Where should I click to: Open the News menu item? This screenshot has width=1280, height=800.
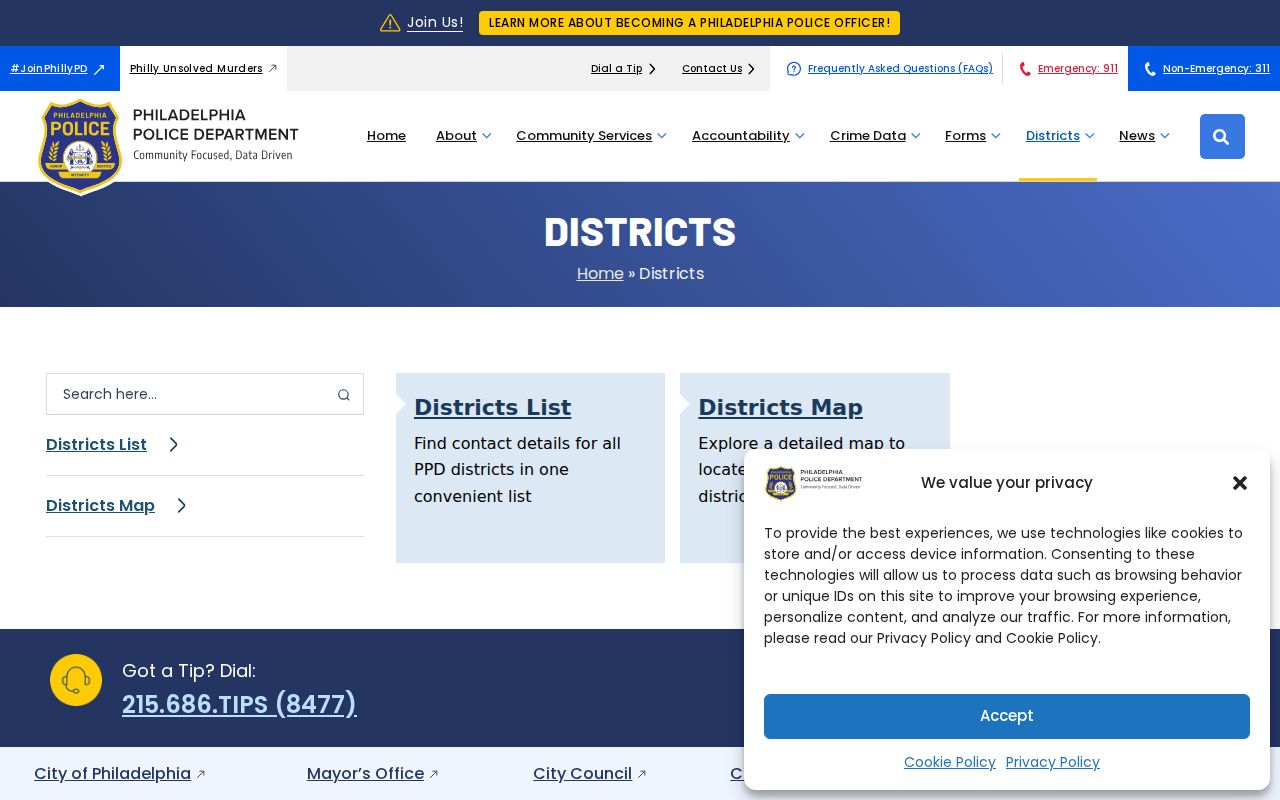pyautogui.click(x=1137, y=136)
